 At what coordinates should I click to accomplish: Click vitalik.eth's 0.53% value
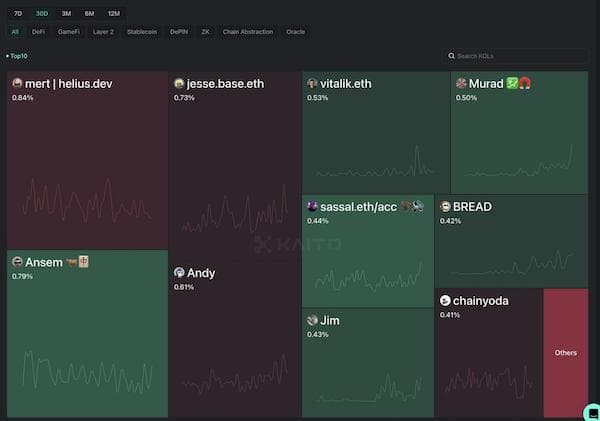coord(318,98)
